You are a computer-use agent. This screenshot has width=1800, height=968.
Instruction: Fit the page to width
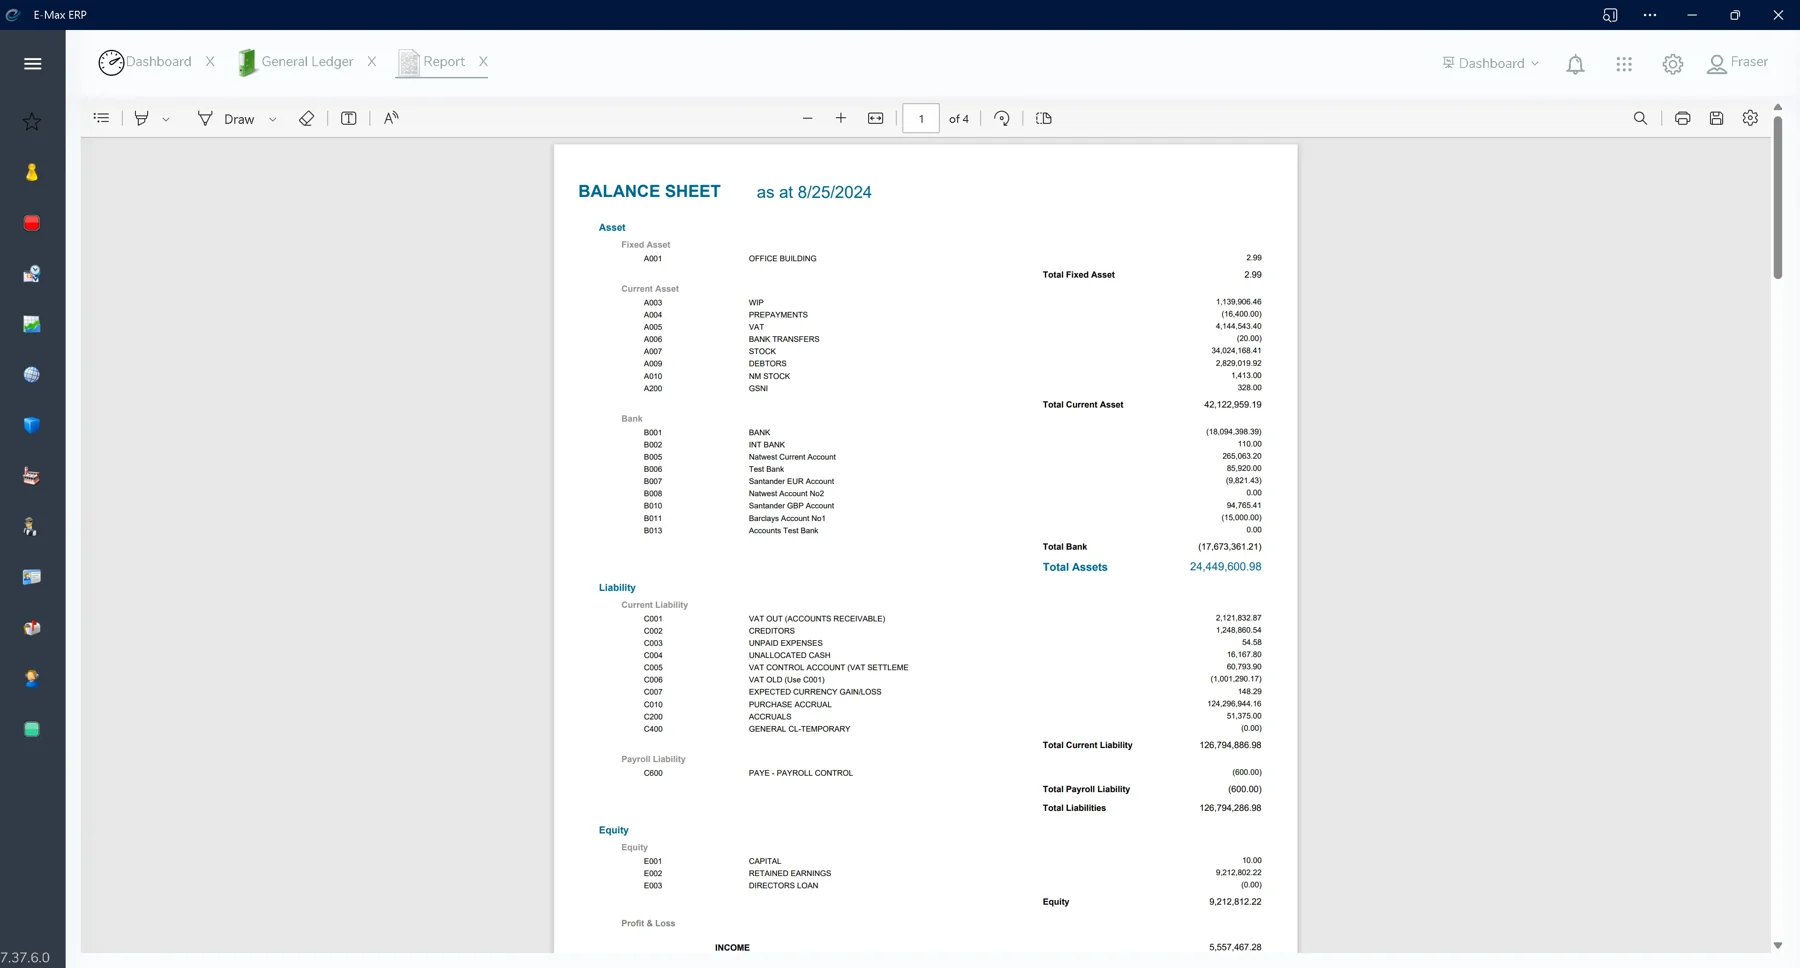[876, 118]
